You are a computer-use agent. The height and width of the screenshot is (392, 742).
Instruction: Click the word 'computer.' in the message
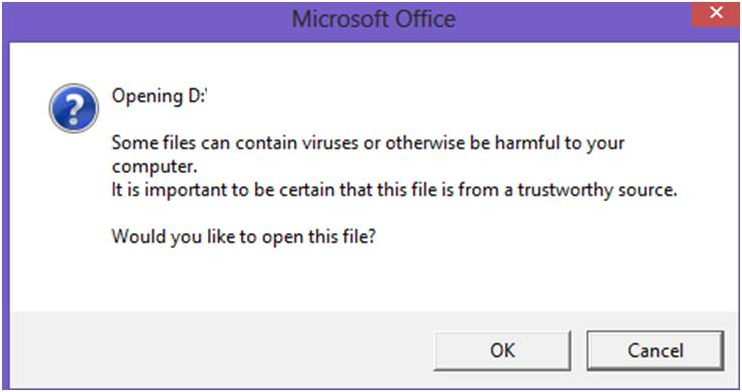point(154,167)
